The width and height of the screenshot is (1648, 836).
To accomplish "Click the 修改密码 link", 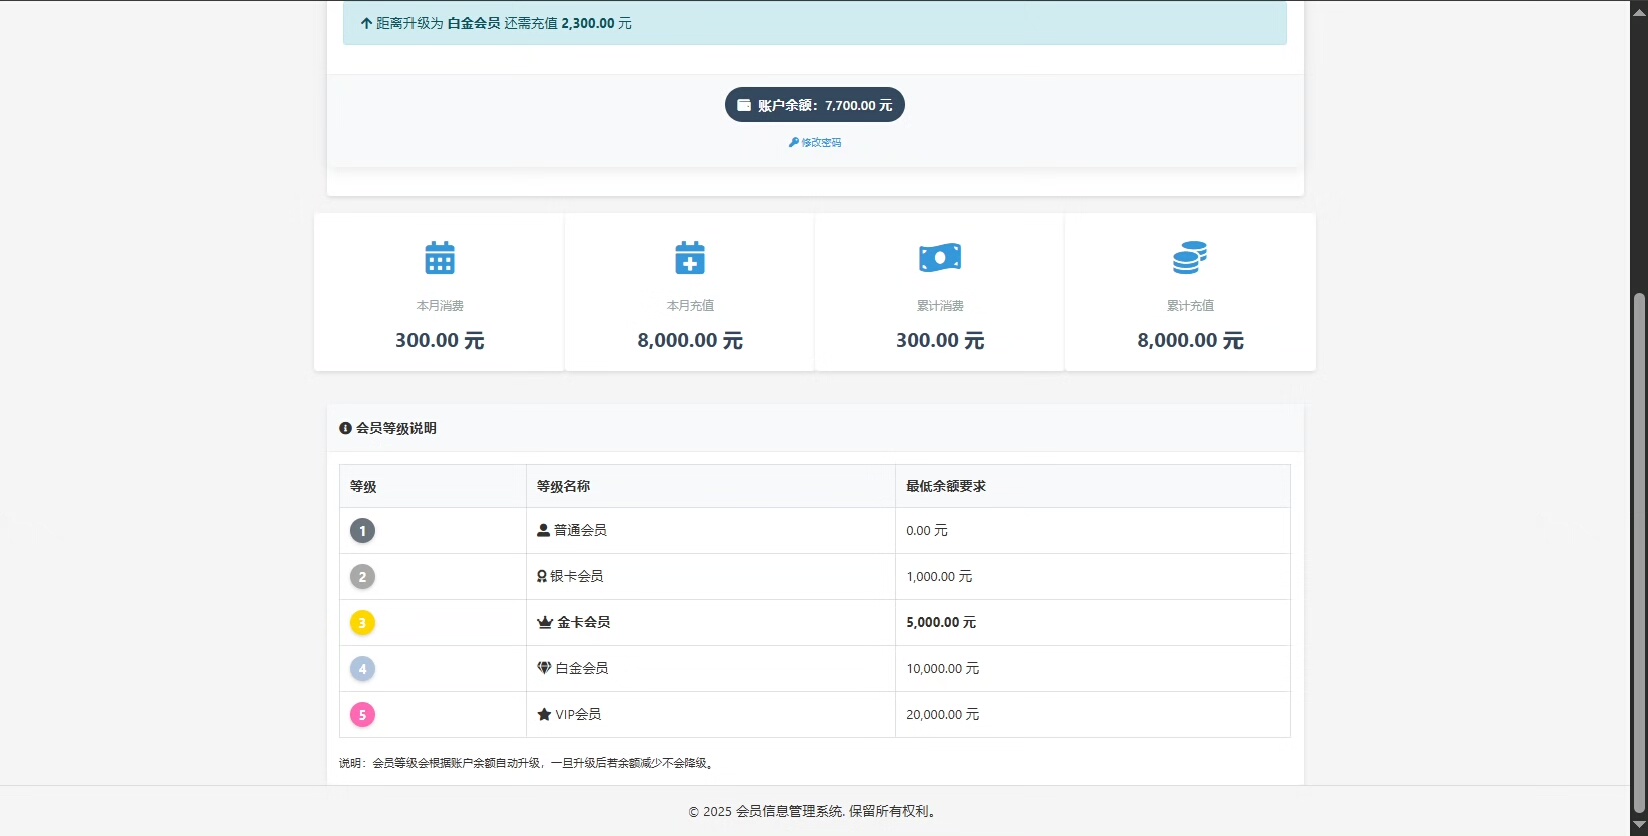I will [815, 143].
